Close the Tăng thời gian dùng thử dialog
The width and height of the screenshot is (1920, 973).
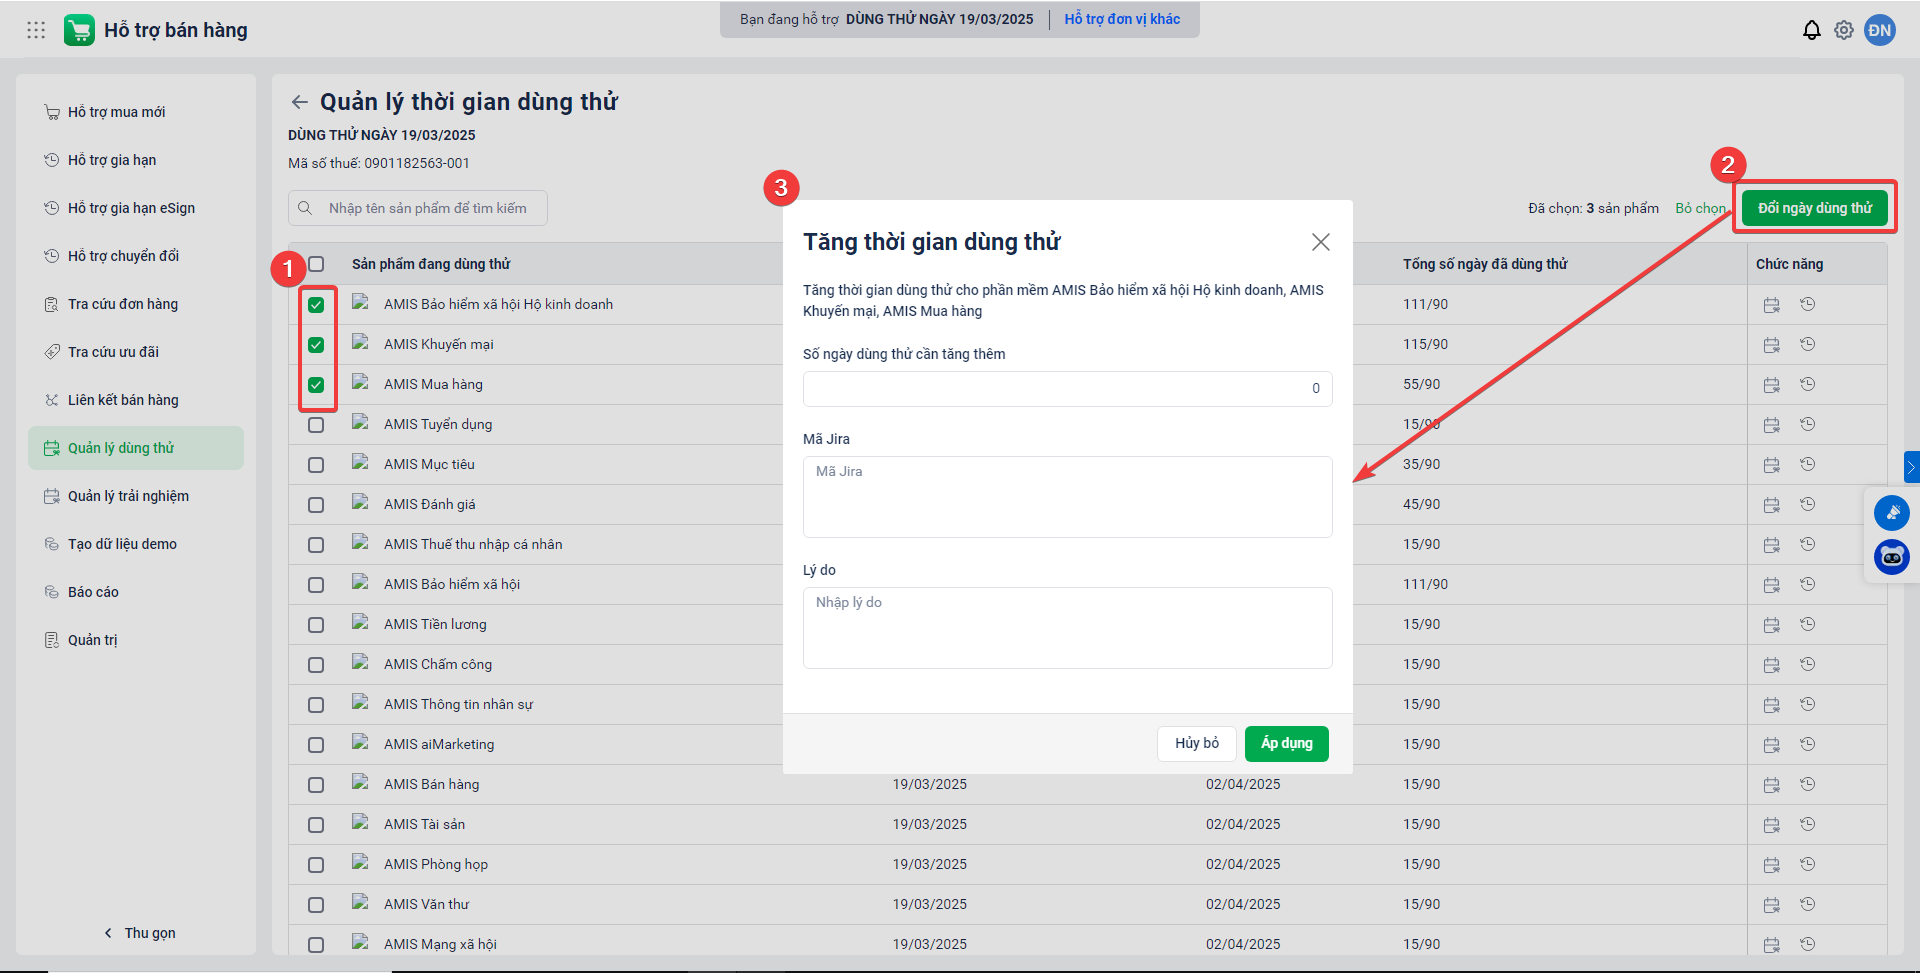[1321, 242]
